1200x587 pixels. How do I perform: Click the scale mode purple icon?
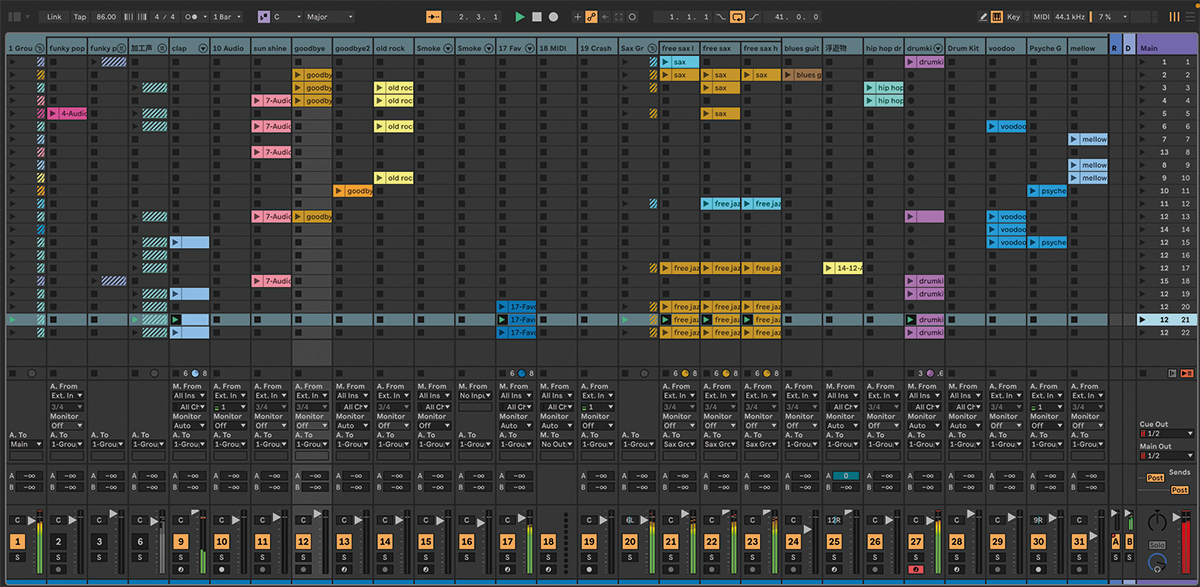pos(262,17)
